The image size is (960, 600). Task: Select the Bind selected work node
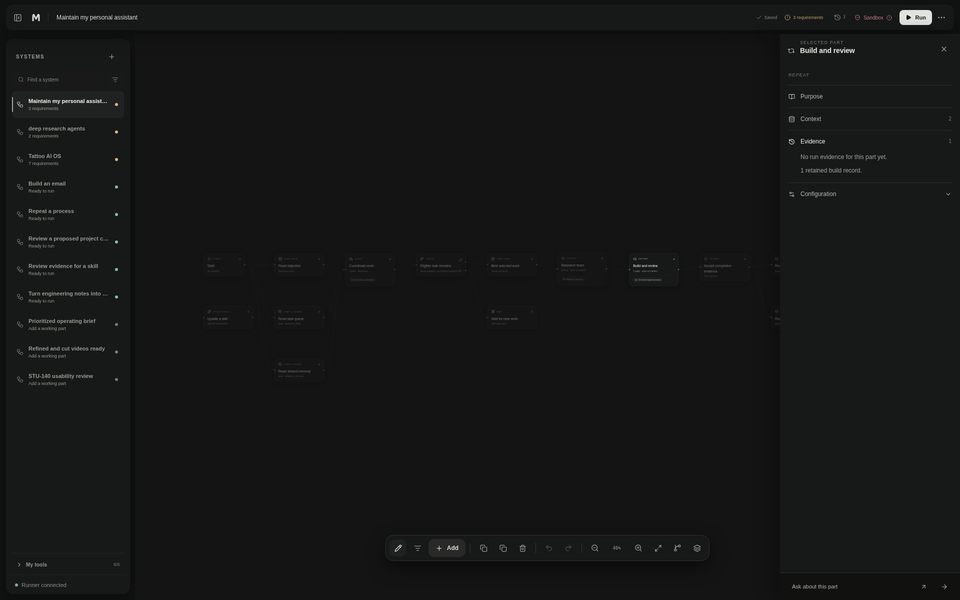(x=512, y=266)
